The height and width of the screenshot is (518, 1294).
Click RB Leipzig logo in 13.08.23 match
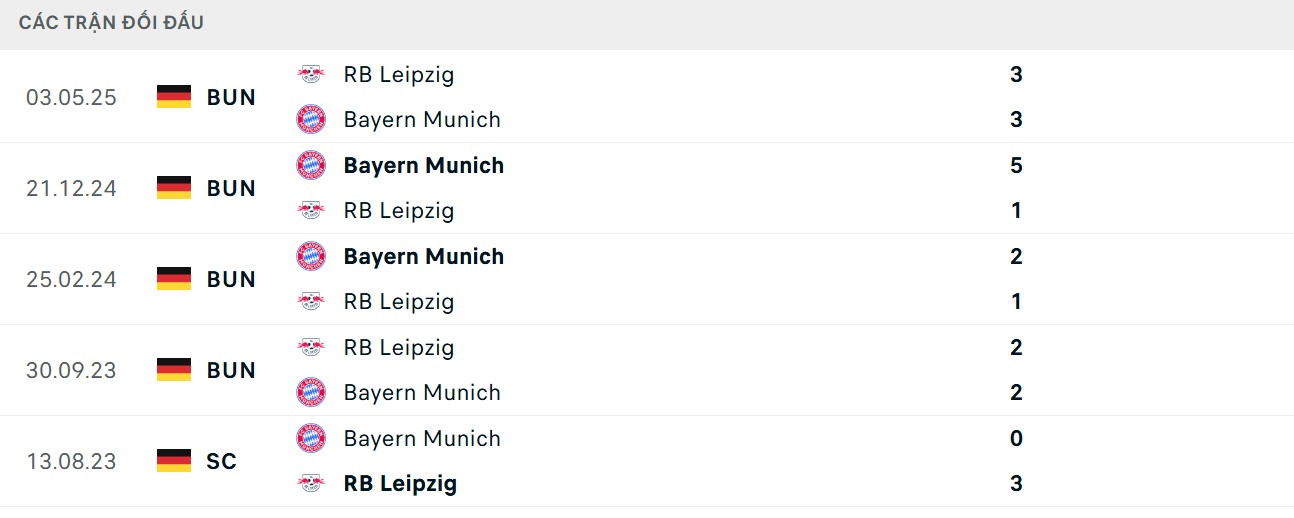pyautogui.click(x=311, y=484)
